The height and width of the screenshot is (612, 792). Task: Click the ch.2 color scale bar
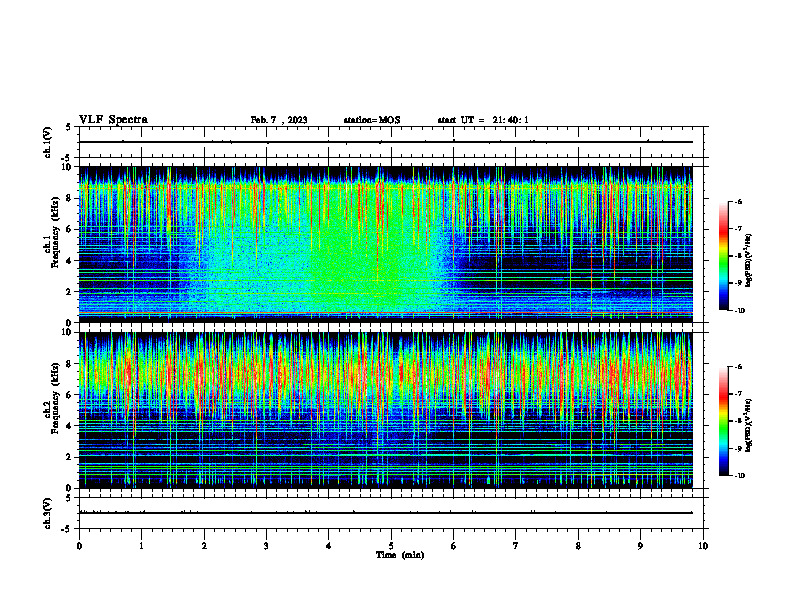coord(724,421)
